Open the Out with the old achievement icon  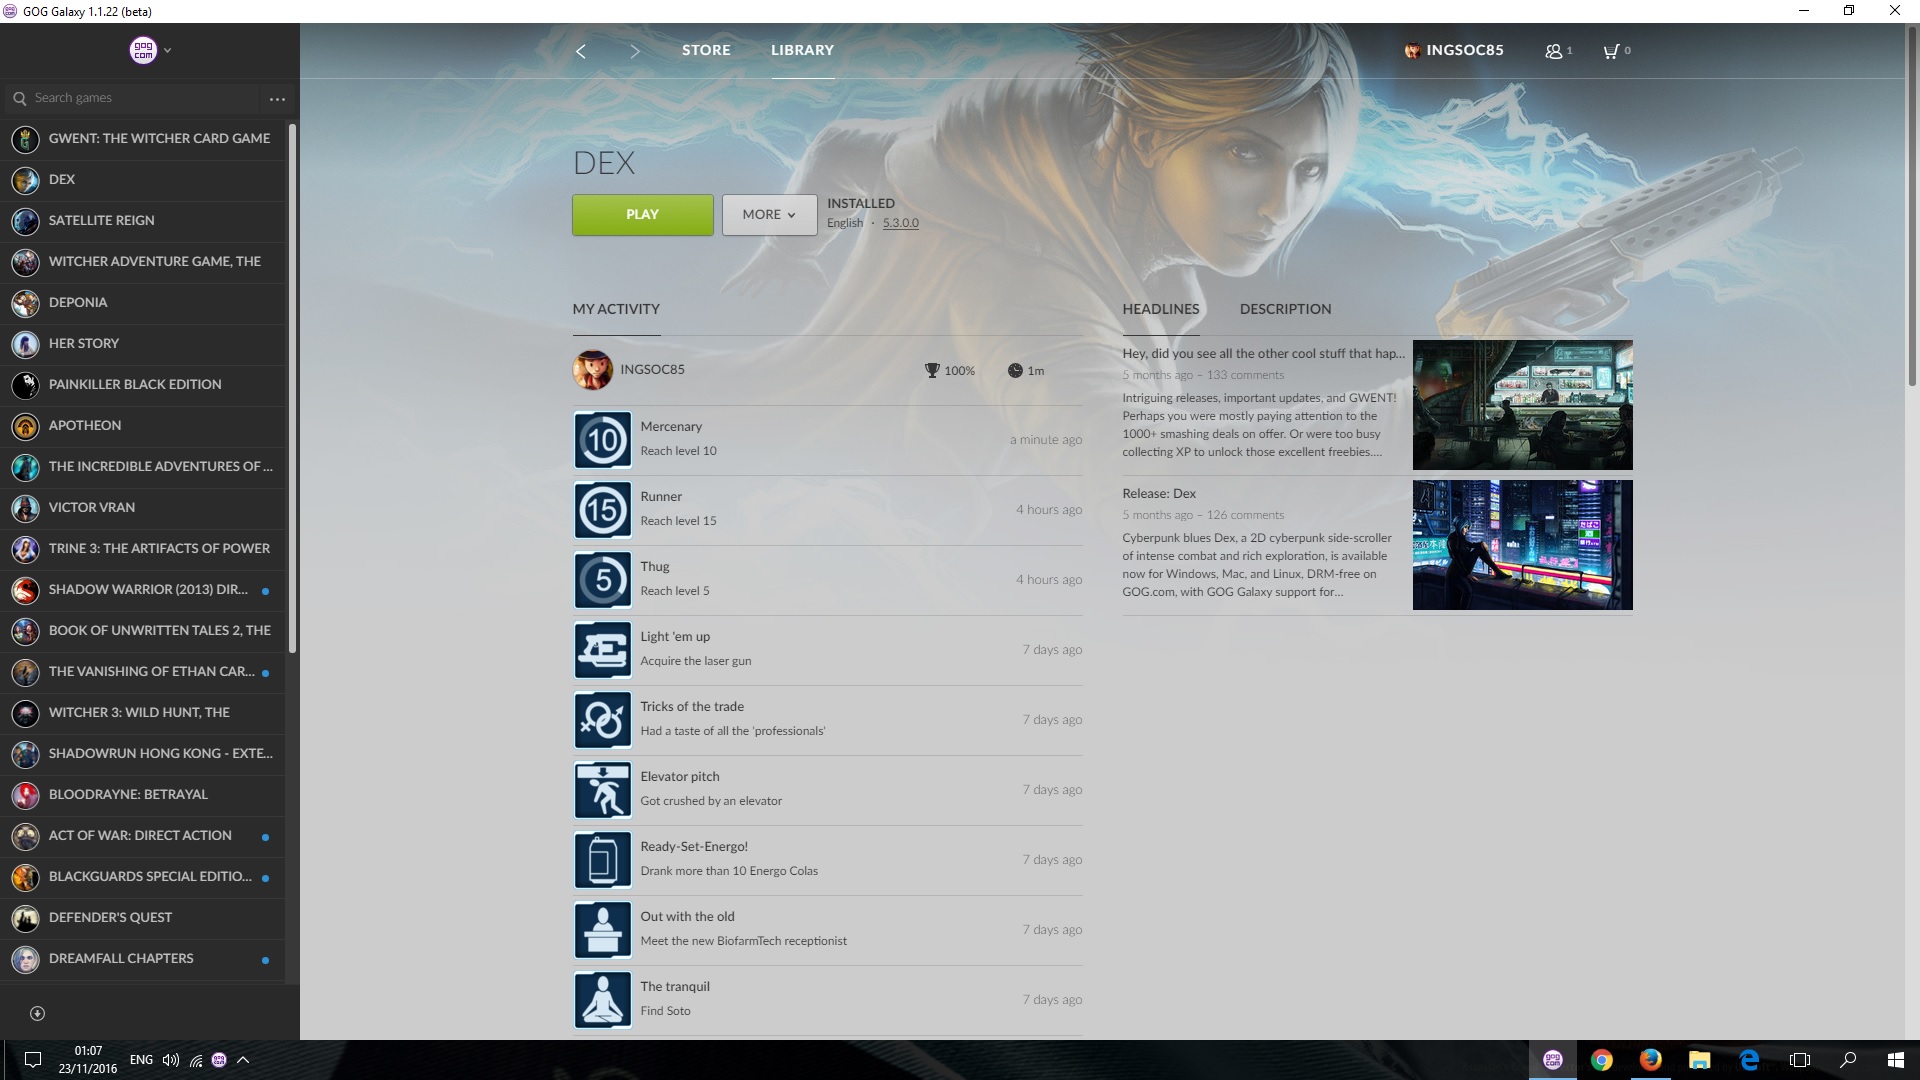602,930
